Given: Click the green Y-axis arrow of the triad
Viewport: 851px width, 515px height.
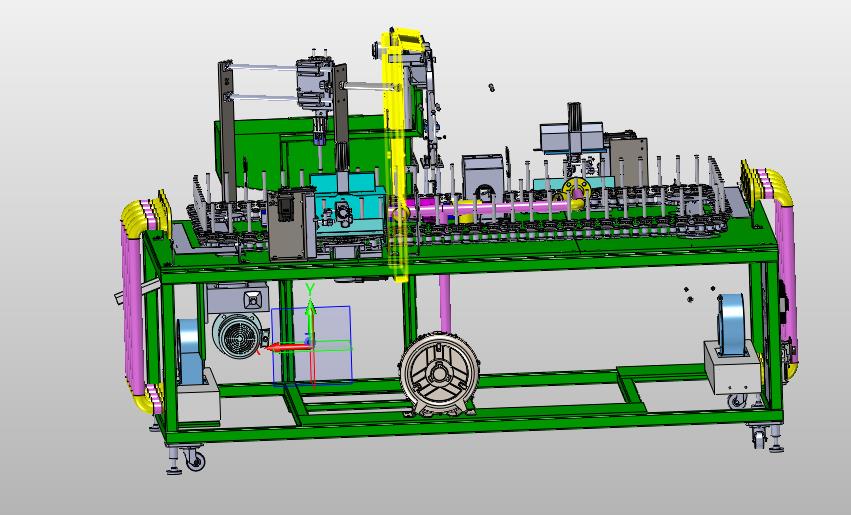Looking at the screenshot, I should 310,320.
